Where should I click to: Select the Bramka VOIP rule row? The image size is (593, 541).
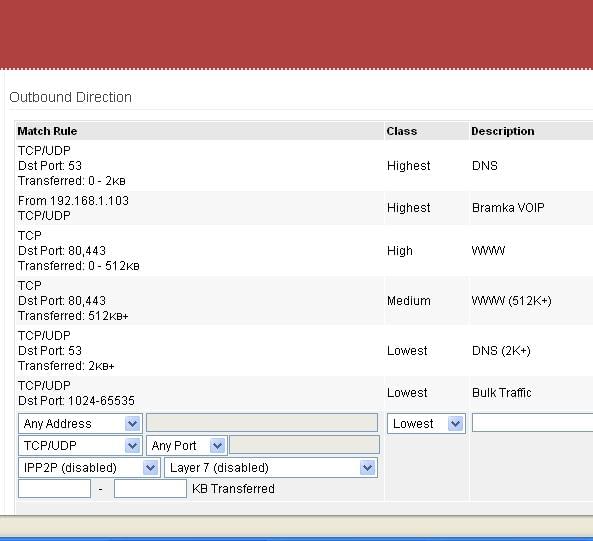coord(304,208)
